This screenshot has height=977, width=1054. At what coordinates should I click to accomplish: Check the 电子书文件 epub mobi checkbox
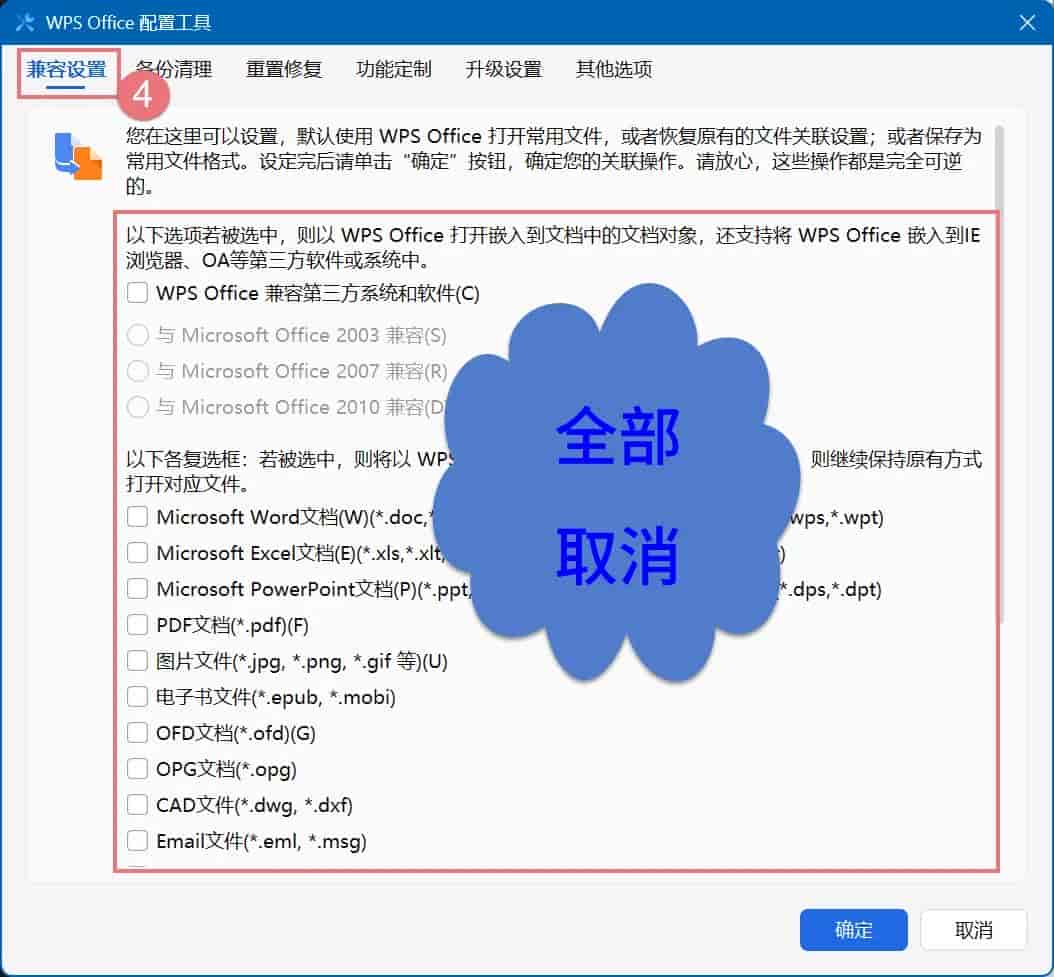[138, 697]
